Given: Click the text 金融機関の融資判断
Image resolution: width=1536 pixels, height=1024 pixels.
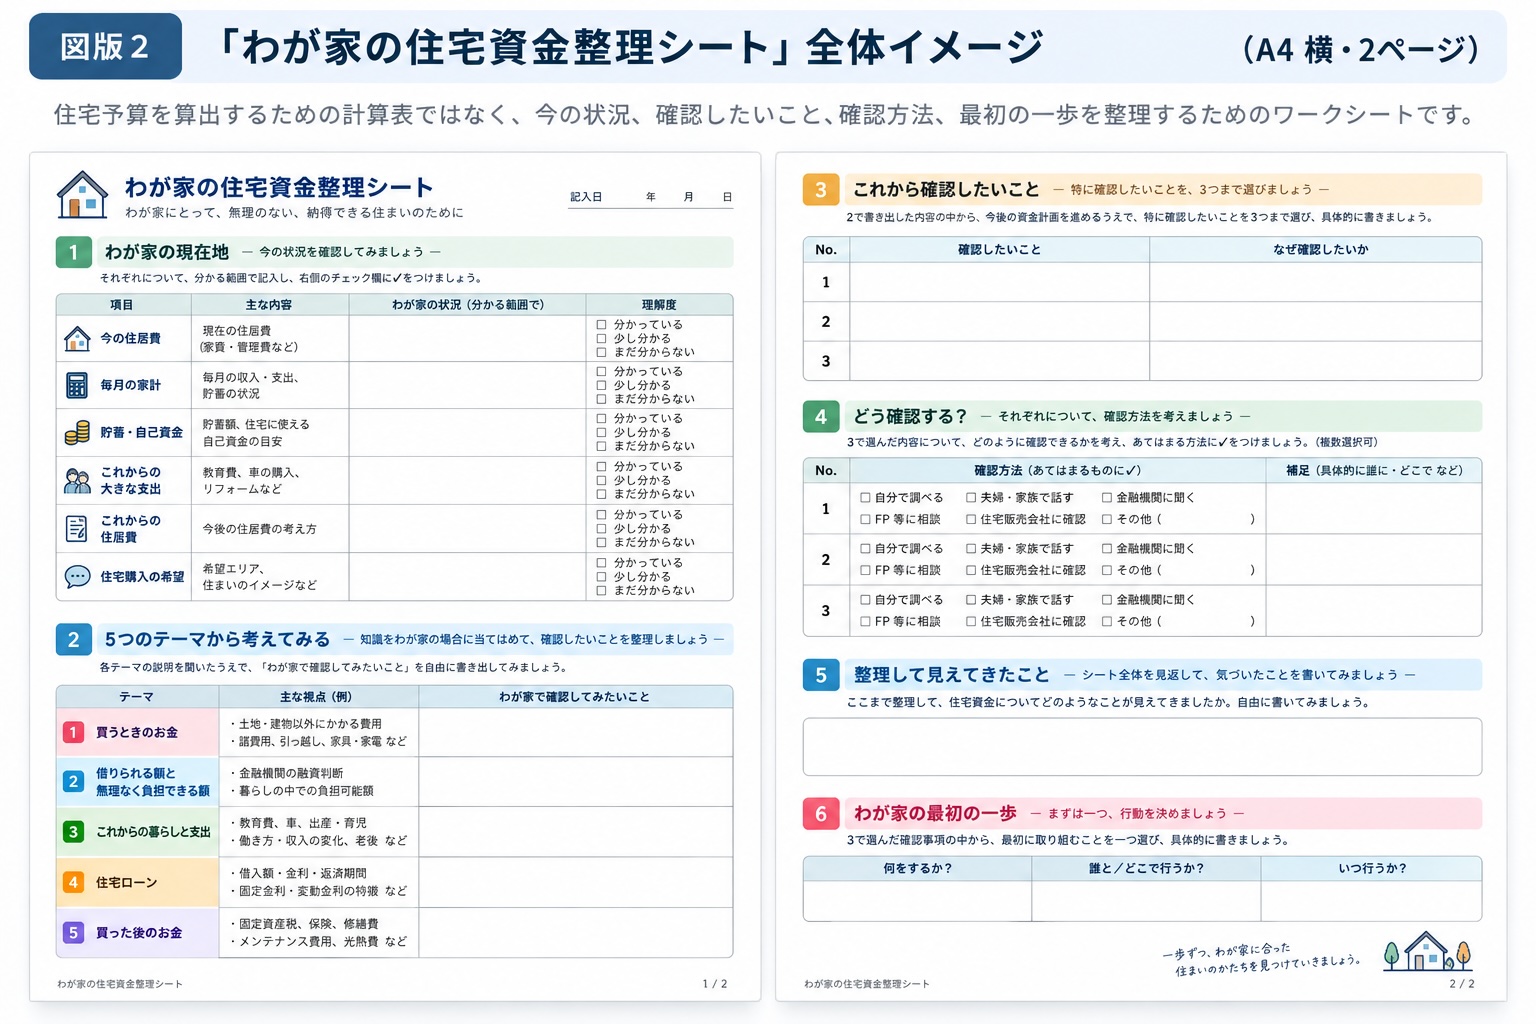Looking at the screenshot, I should pyautogui.click(x=290, y=773).
